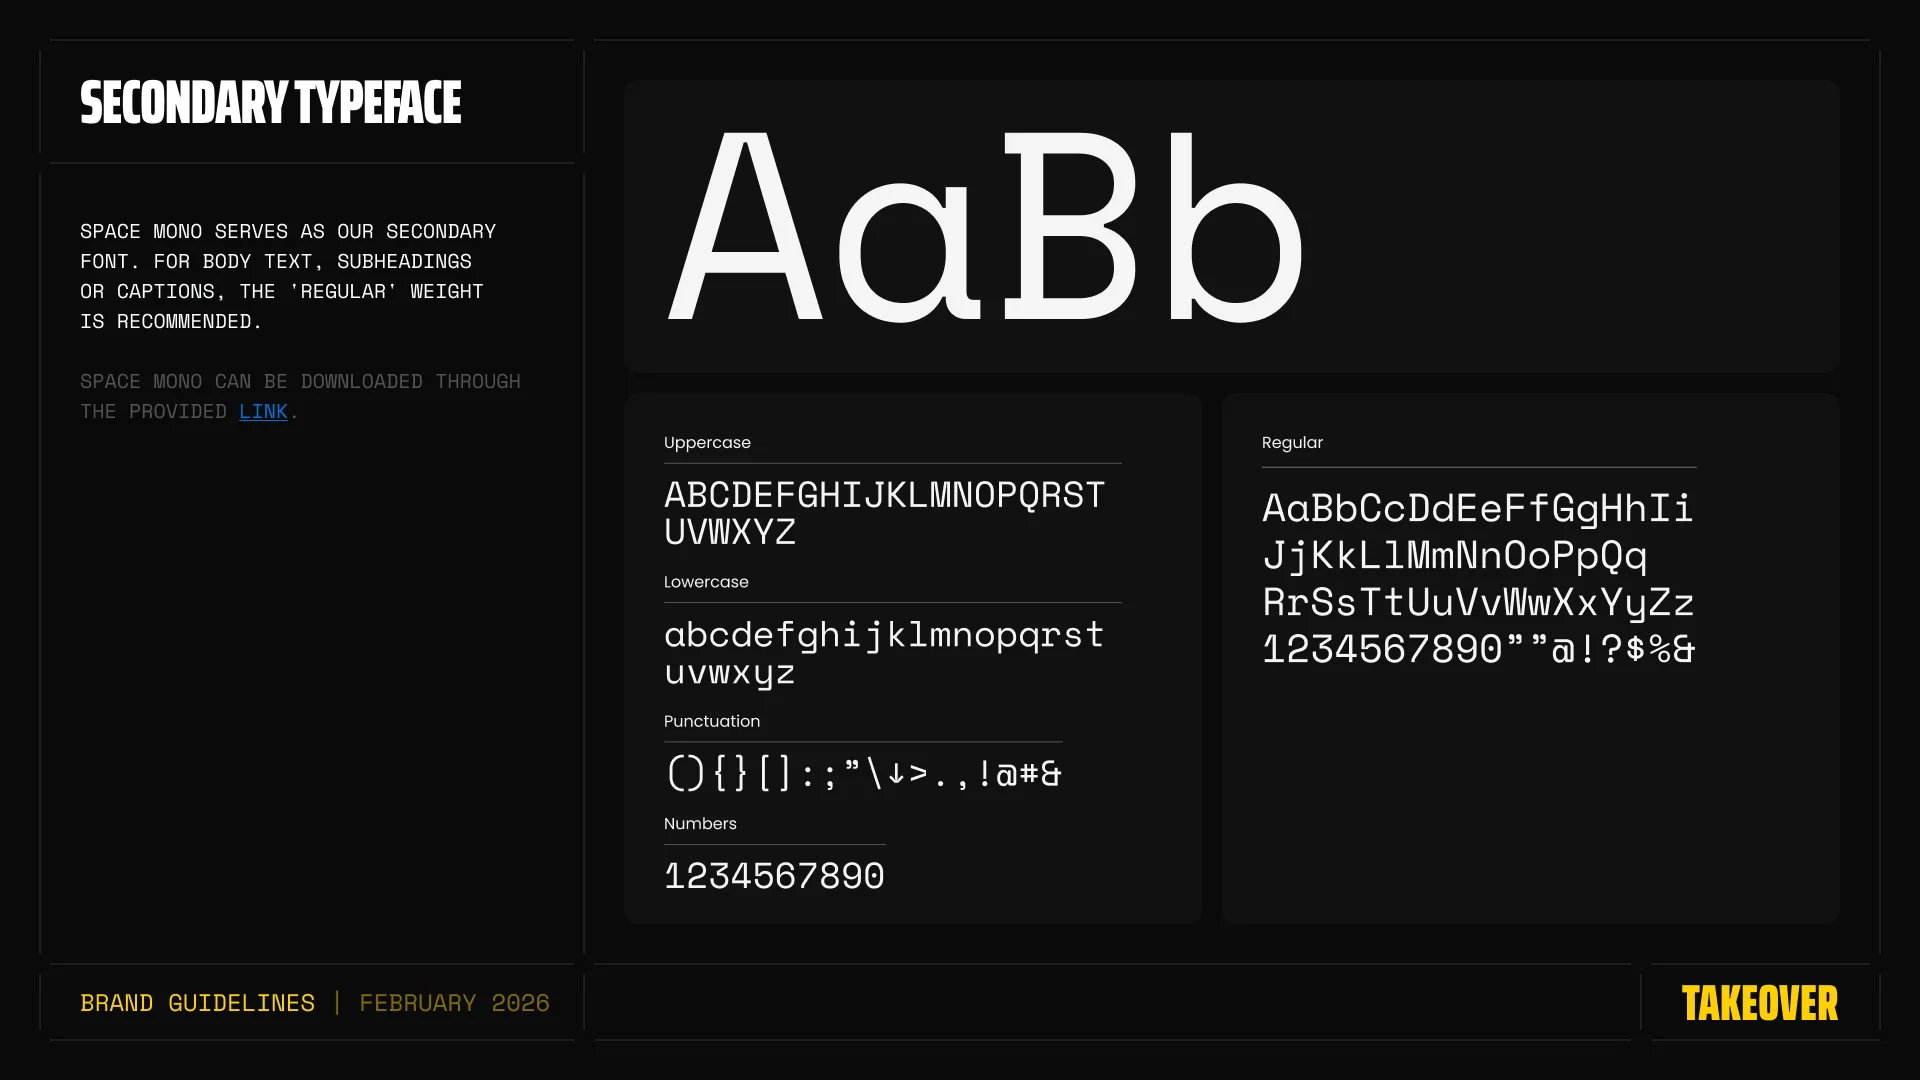Click the uvwxyz lowercase line
The width and height of the screenshot is (1920, 1080).
coord(730,673)
